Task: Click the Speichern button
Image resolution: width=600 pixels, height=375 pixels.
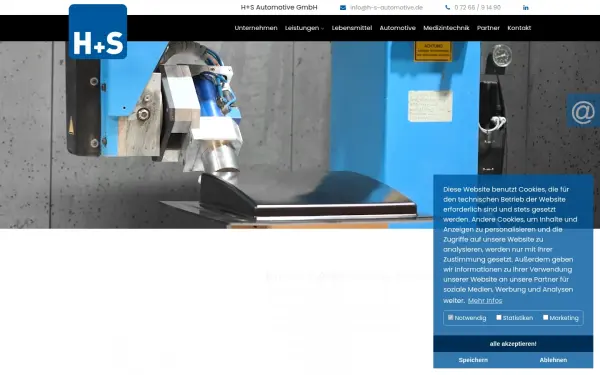Action: pyautogui.click(x=473, y=360)
